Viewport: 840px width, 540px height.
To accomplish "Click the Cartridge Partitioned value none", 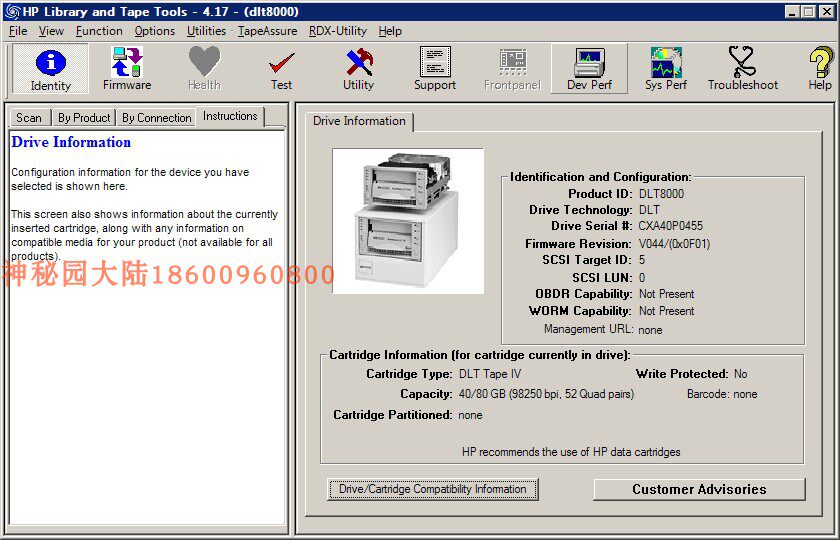I will [x=470, y=415].
